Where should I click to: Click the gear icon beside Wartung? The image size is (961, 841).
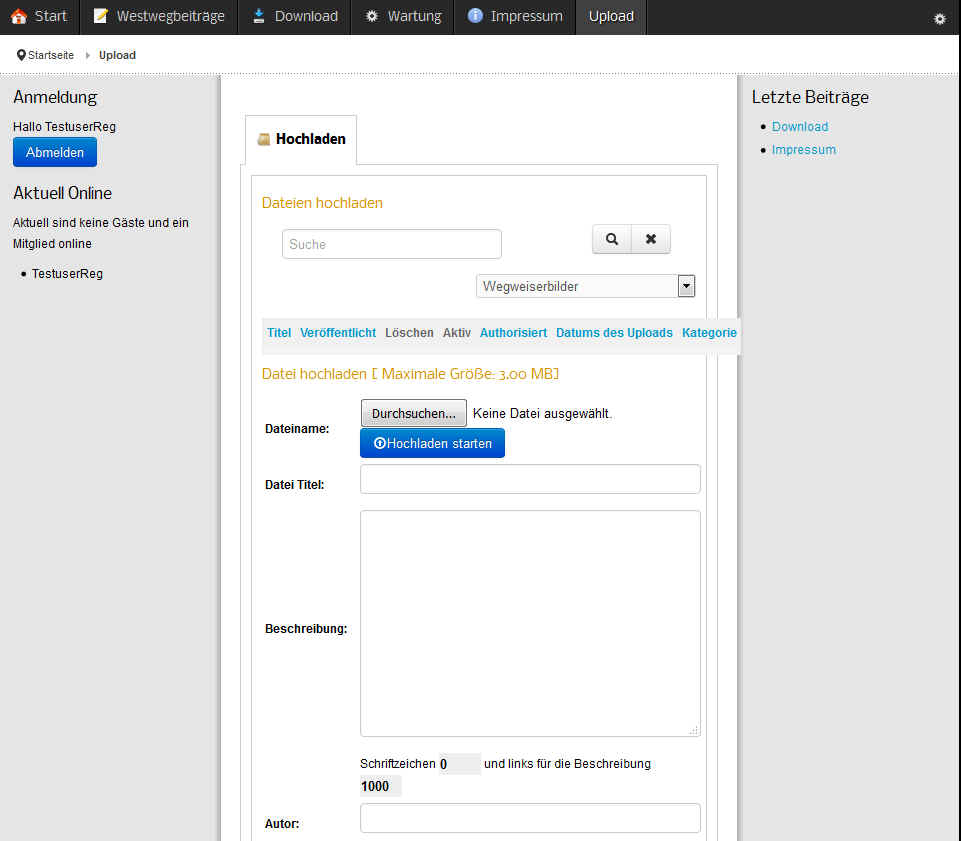pyautogui.click(x=372, y=16)
